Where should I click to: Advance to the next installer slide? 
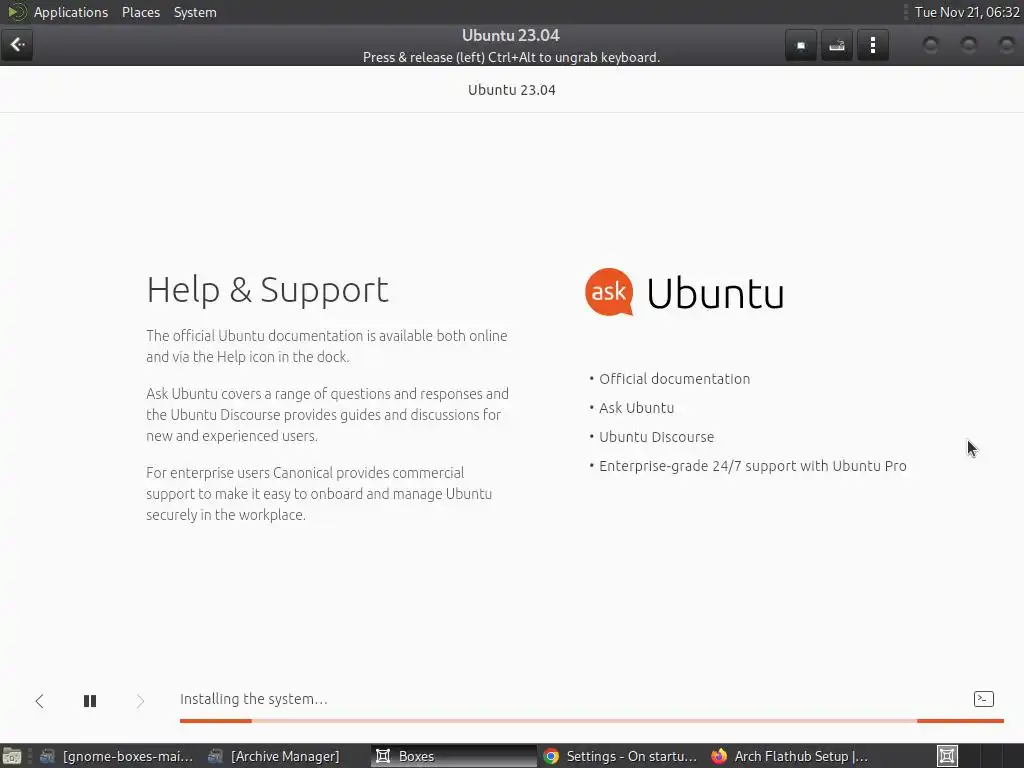coord(140,701)
